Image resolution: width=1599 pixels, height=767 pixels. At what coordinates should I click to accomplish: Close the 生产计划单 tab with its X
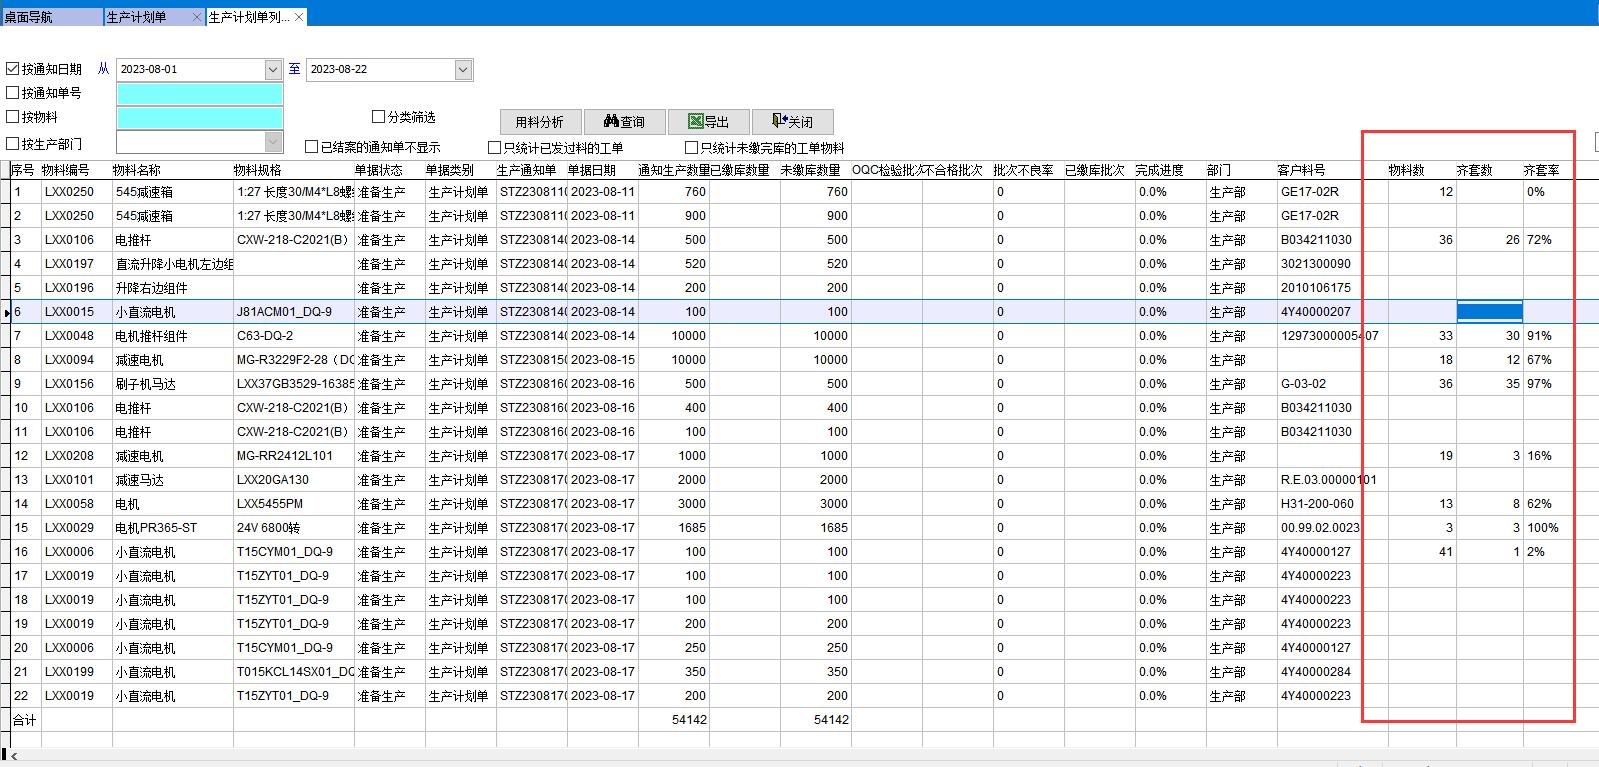point(196,17)
